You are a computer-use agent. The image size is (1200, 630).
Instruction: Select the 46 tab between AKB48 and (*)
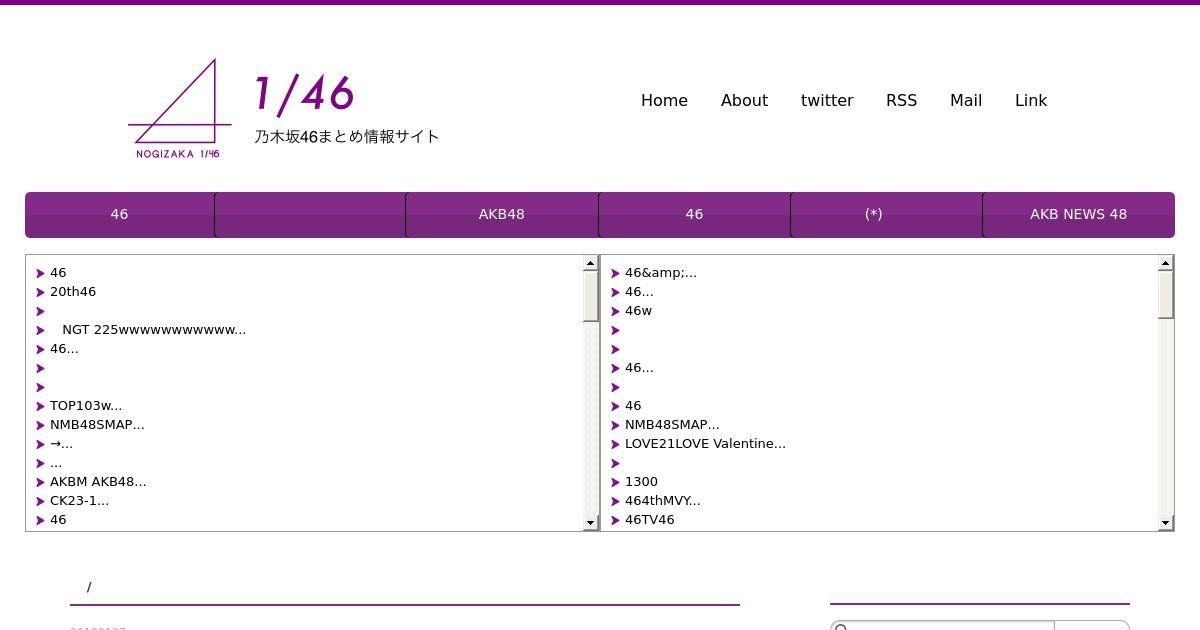pyautogui.click(x=694, y=214)
